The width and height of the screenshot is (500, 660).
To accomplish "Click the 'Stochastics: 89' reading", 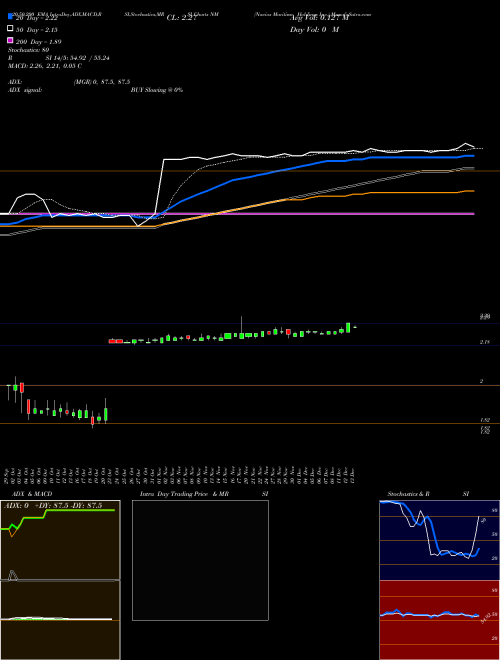I will click(29, 50).
